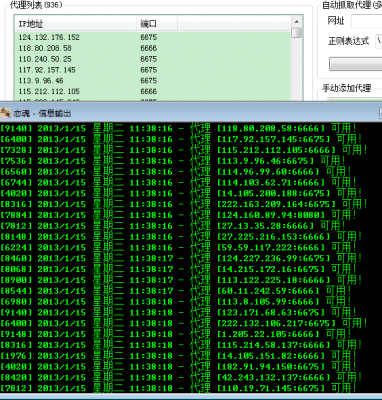This screenshot has width=382, height=400.
Task: Click the 代理列表(936) group label
Action: point(36,5)
